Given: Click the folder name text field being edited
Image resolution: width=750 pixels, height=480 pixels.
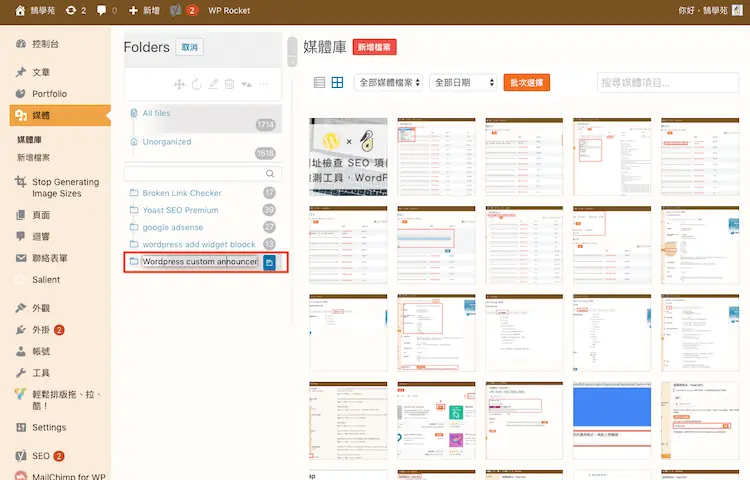Looking at the screenshot, I should click(200, 262).
